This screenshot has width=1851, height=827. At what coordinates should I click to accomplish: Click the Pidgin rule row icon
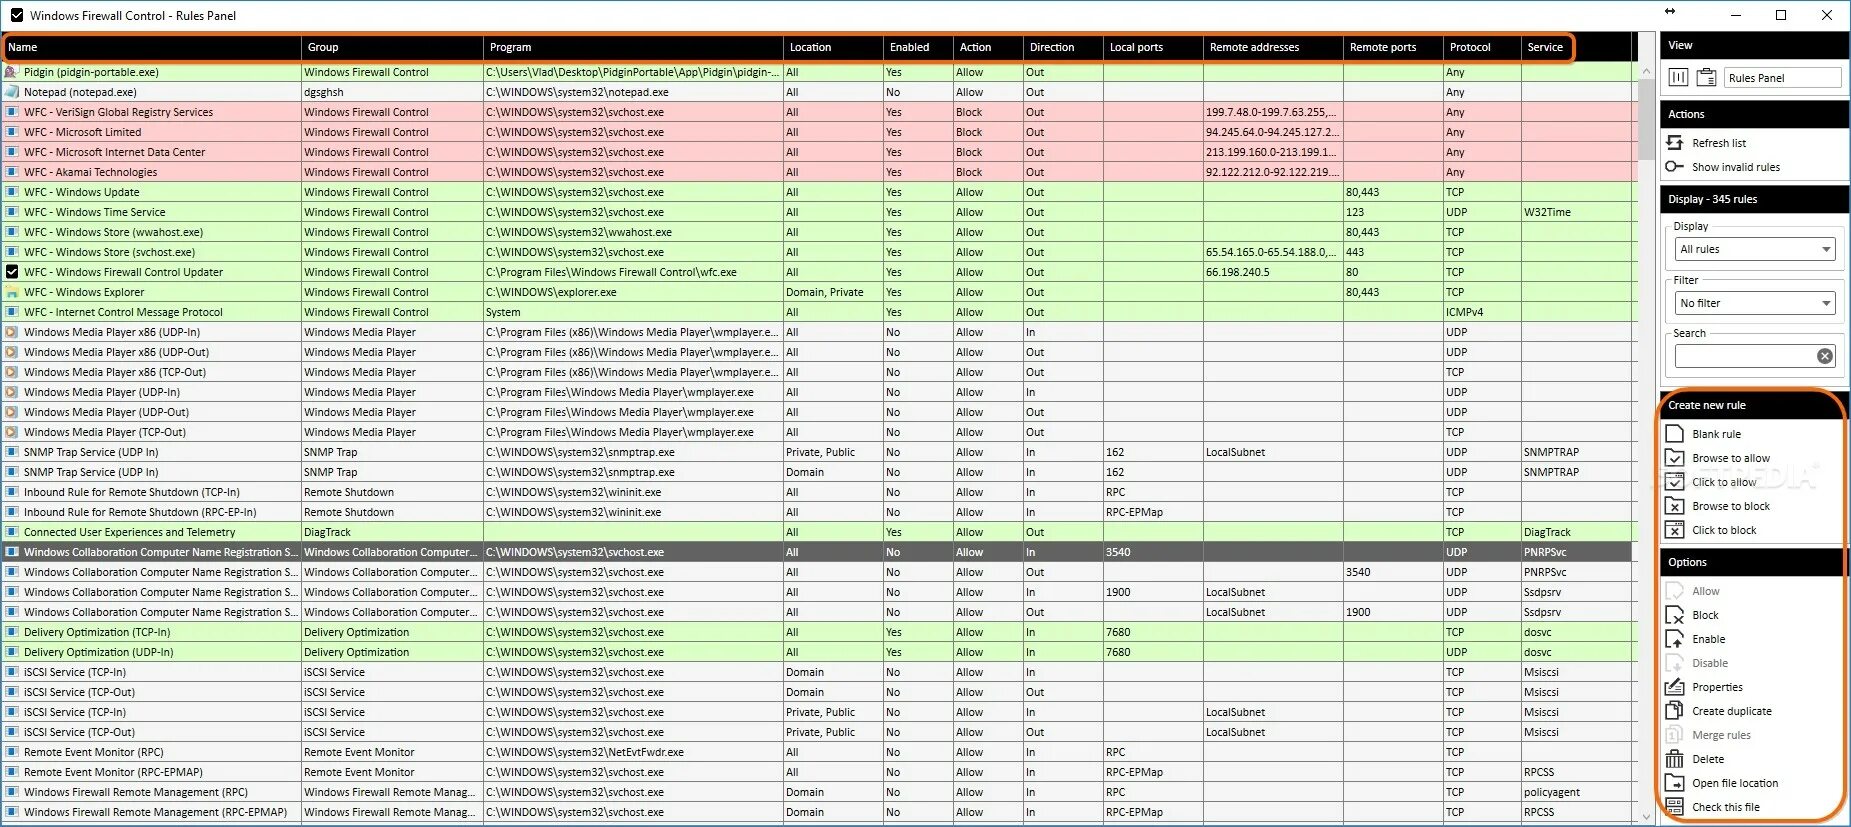coord(12,72)
